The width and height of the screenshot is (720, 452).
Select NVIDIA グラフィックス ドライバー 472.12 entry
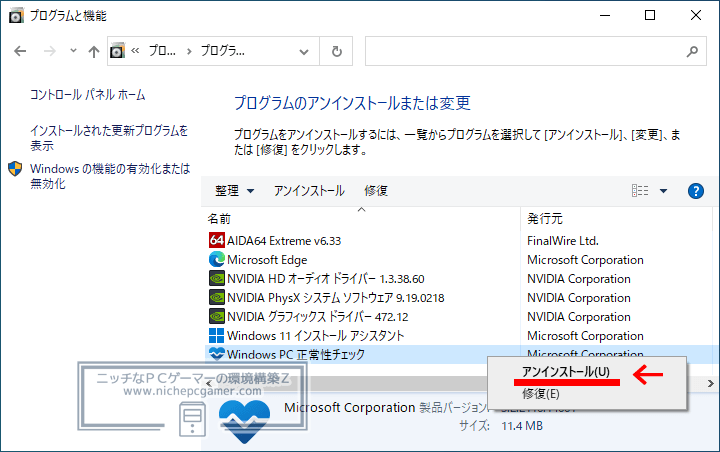(317, 317)
